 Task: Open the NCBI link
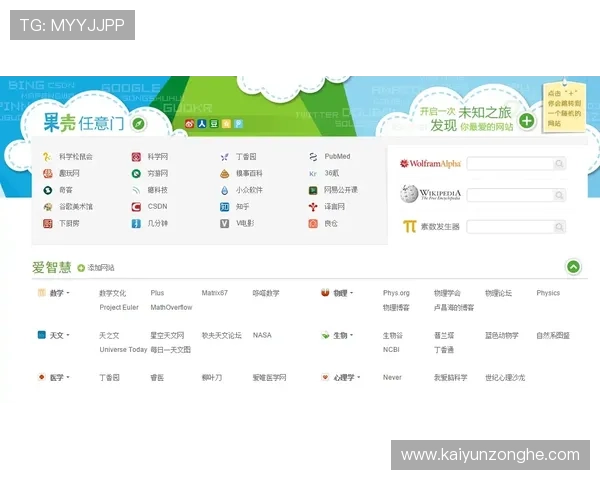[x=391, y=349]
